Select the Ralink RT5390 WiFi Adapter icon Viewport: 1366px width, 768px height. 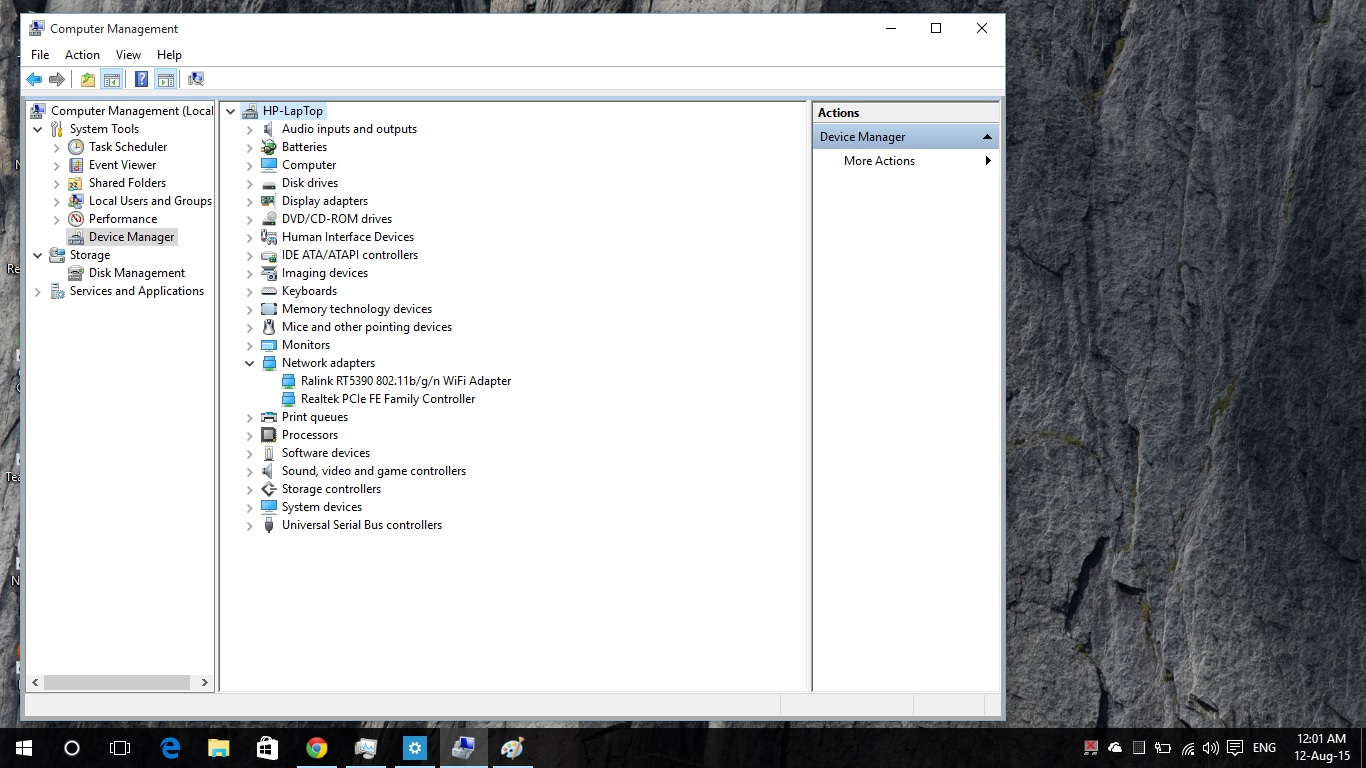tap(288, 381)
